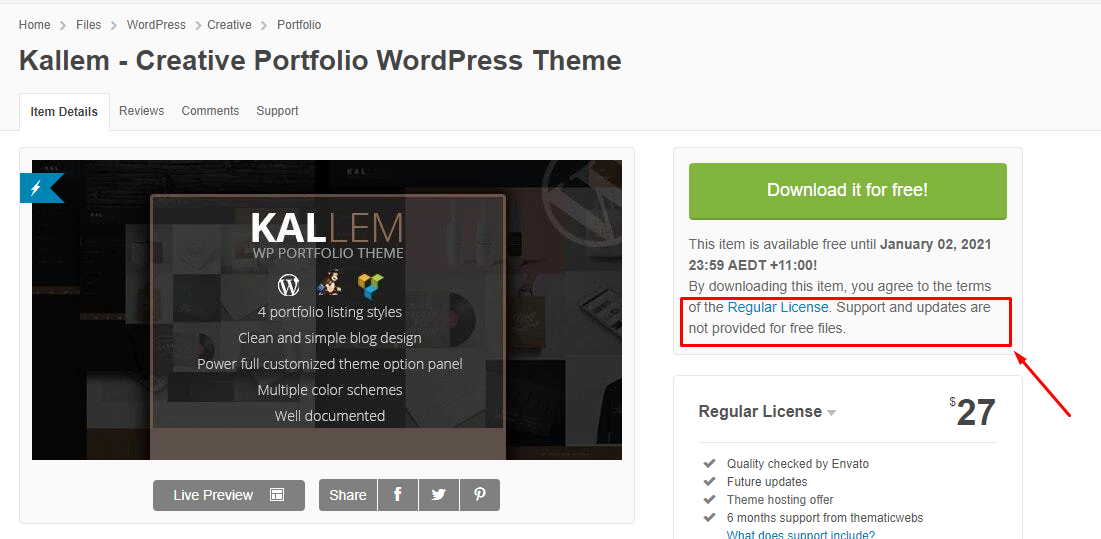Share on Twitter icon button
This screenshot has width=1101, height=539.
(x=438, y=495)
